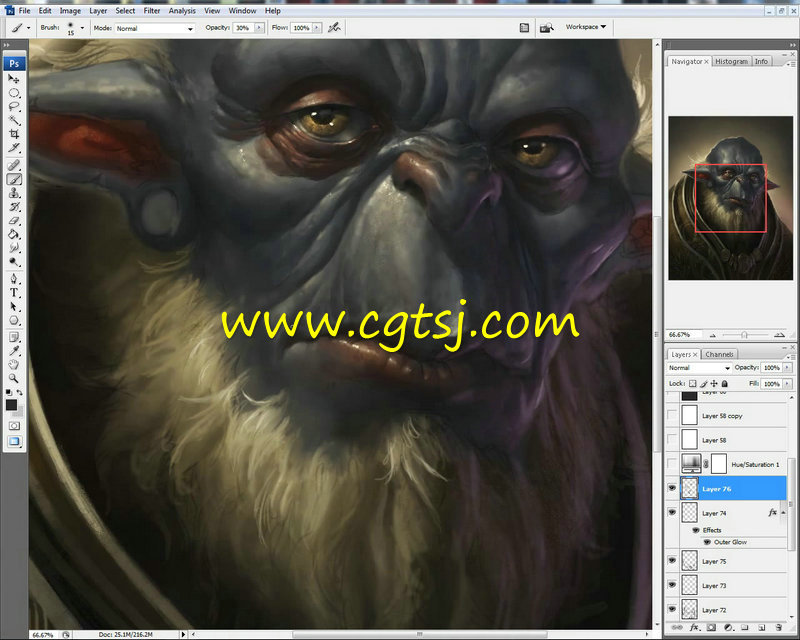Screen dimensions: 800x640
Task: Swap foreground and background colors
Action: [19, 392]
